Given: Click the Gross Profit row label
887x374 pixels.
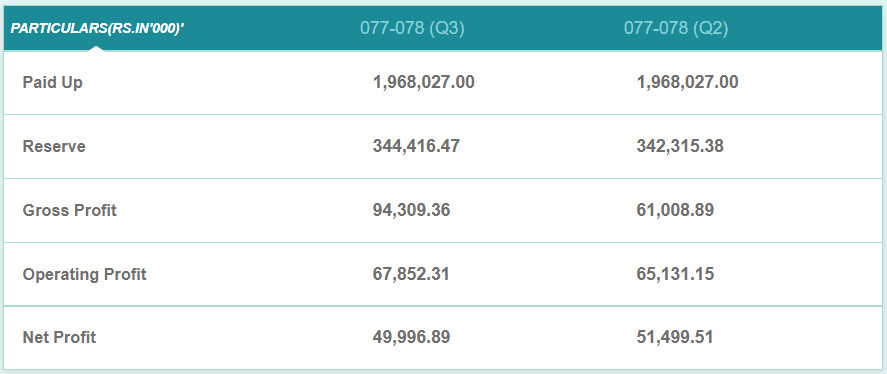Looking at the screenshot, I should coord(70,210).
